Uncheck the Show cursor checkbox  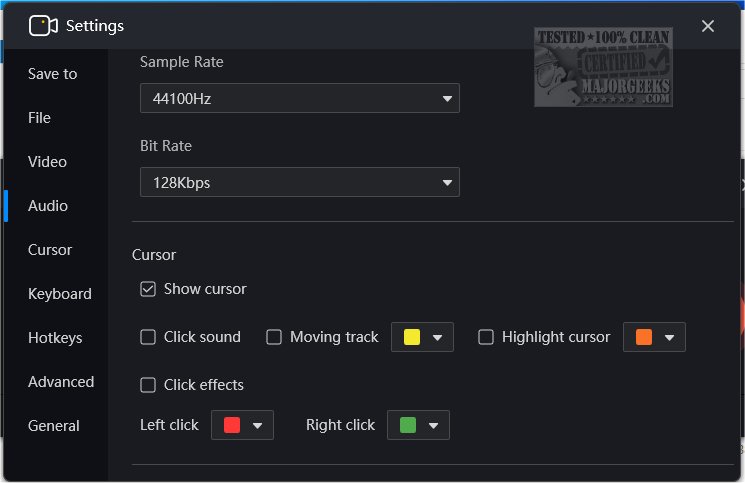[148, 289]
